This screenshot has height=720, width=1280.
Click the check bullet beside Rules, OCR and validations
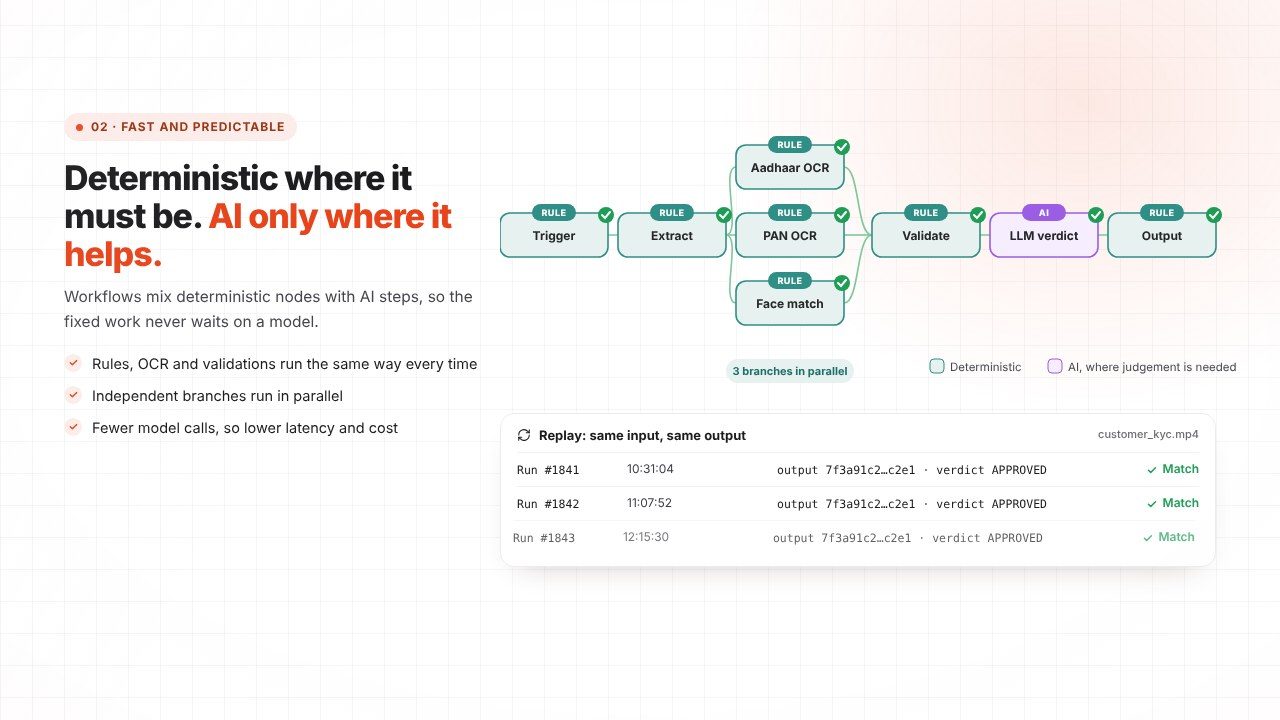click(73, 364)
